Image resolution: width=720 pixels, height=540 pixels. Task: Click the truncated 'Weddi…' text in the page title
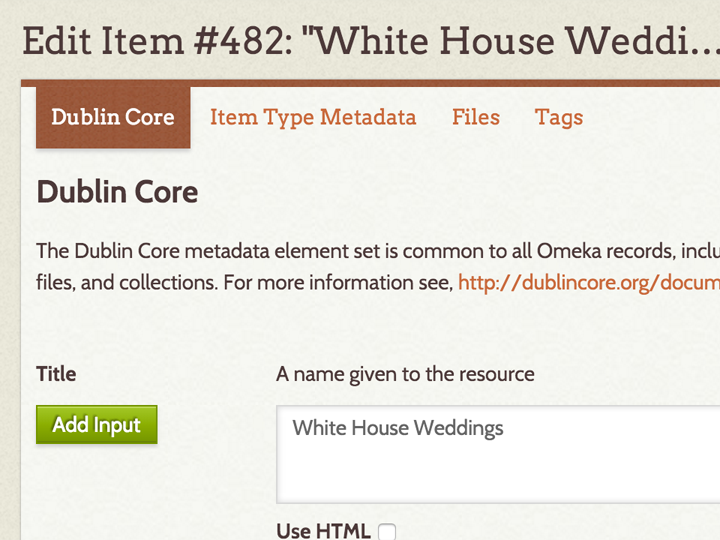pyautogui.click(x=642, y=41)
